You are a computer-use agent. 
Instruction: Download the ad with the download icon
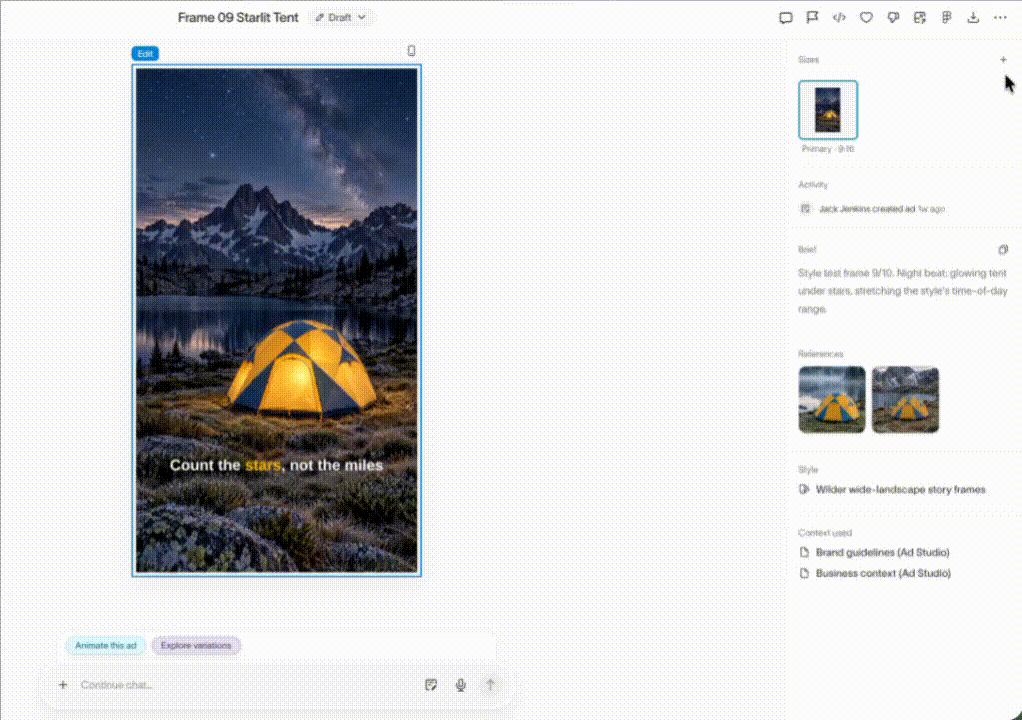[x=973, y=18]
